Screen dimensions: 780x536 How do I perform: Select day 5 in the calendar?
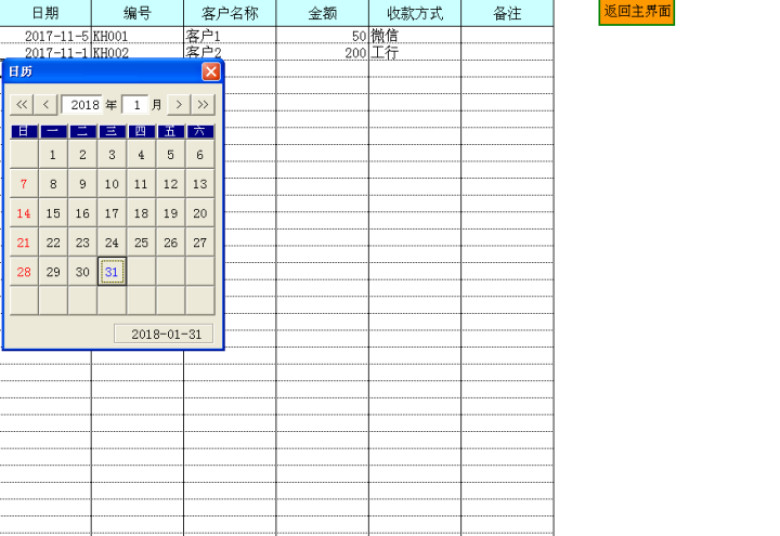[170, 154]
